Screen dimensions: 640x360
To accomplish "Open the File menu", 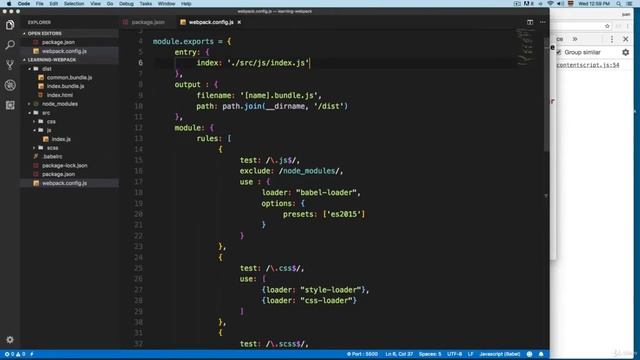I will (x=40, y=4).
